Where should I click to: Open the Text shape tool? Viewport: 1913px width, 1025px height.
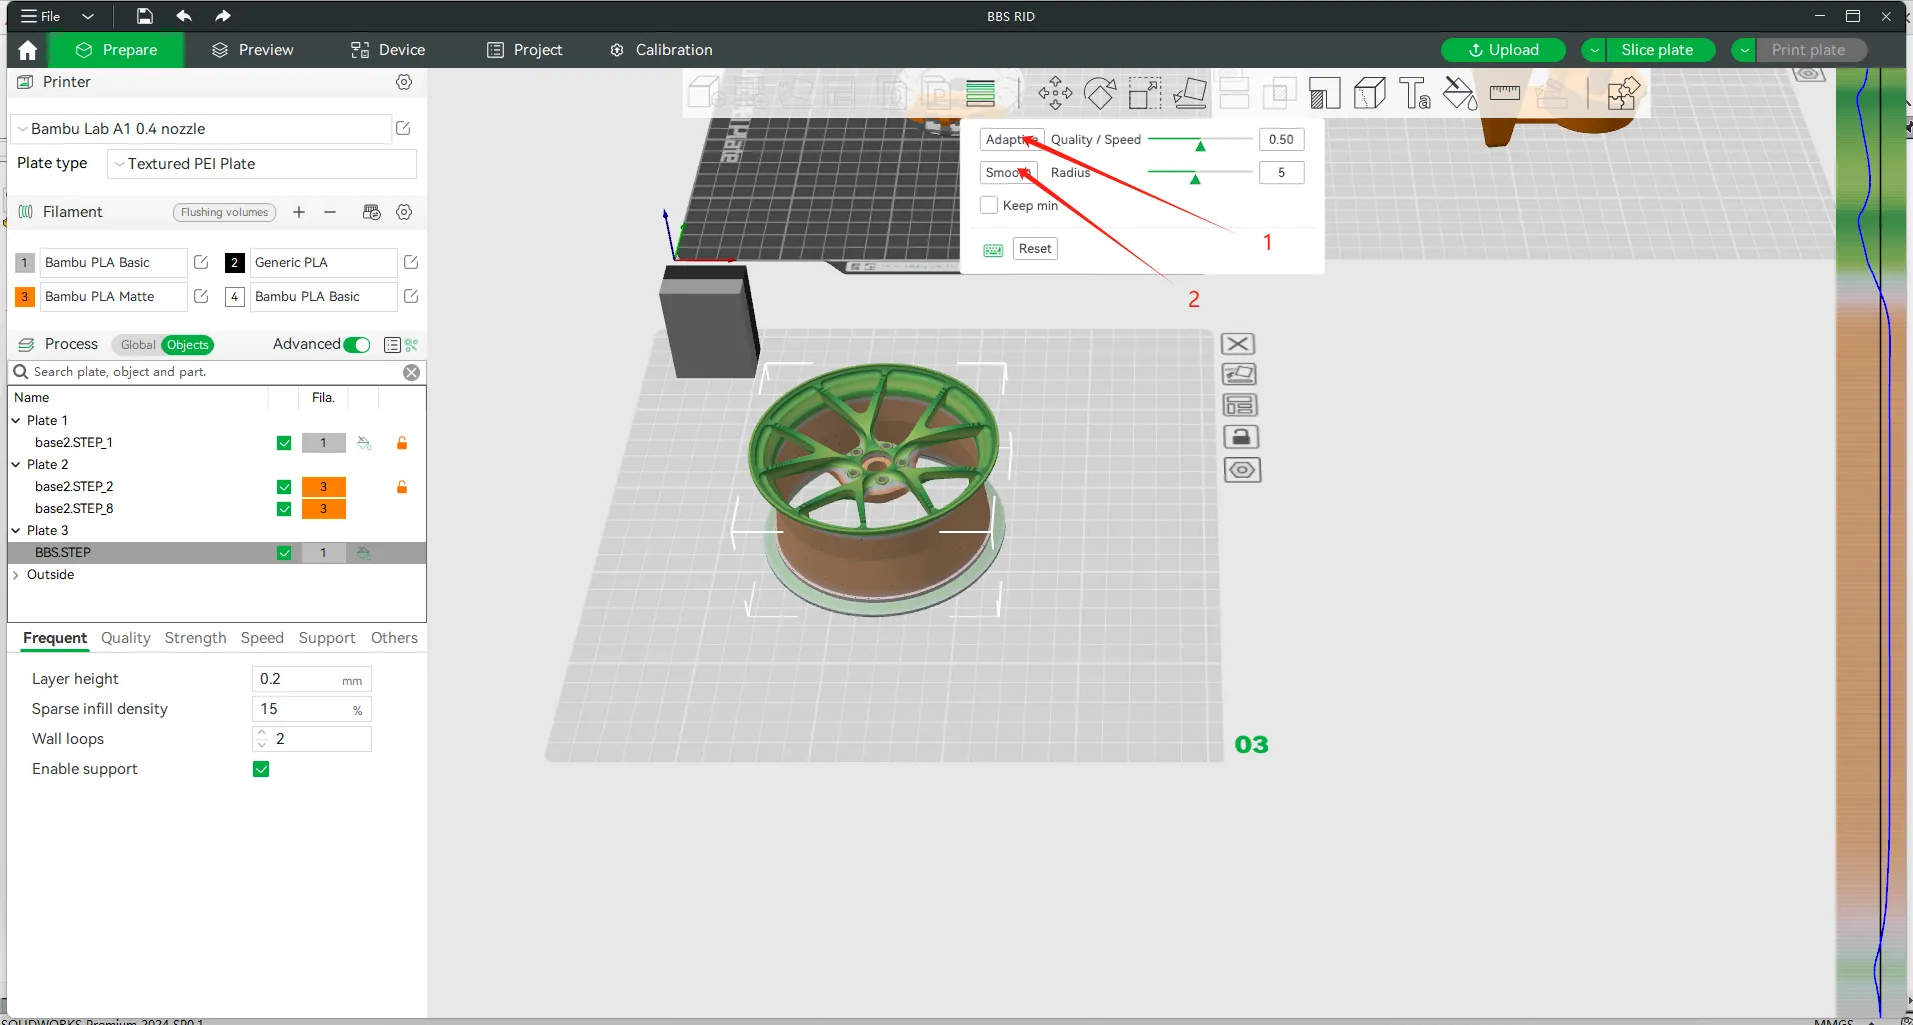(1414, 94)
